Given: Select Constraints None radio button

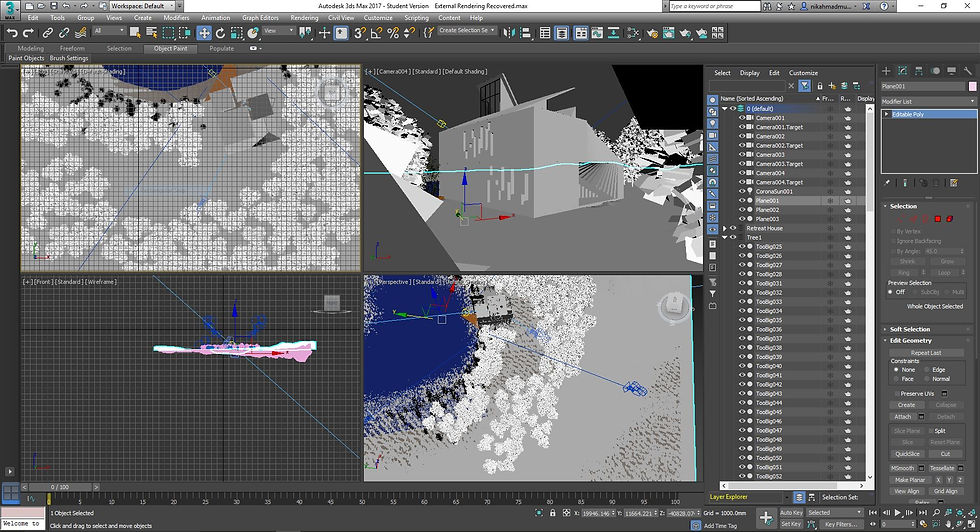Looking at the screenshot, I should click(x=896, y=369).
